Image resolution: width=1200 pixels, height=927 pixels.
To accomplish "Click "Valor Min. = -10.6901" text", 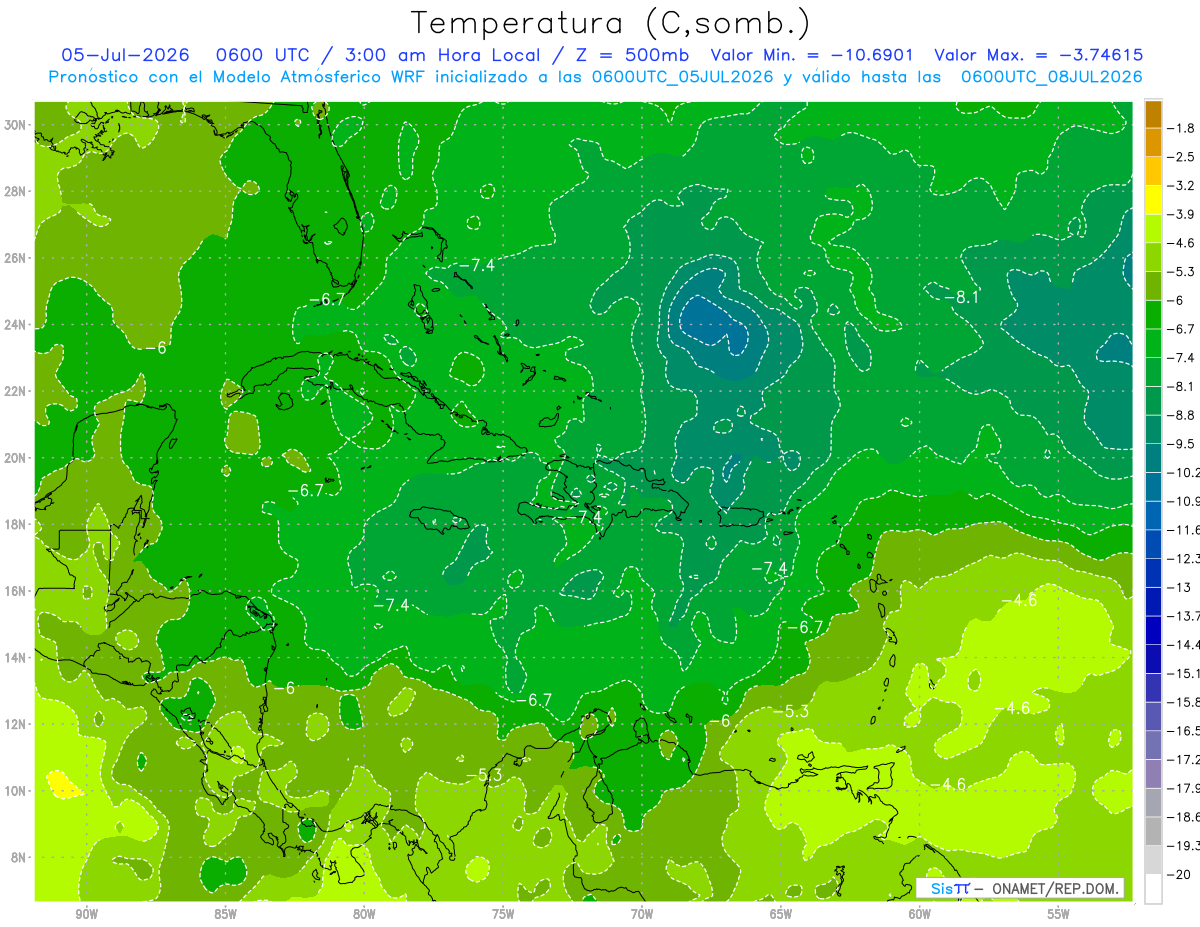I will pos(814,55).
